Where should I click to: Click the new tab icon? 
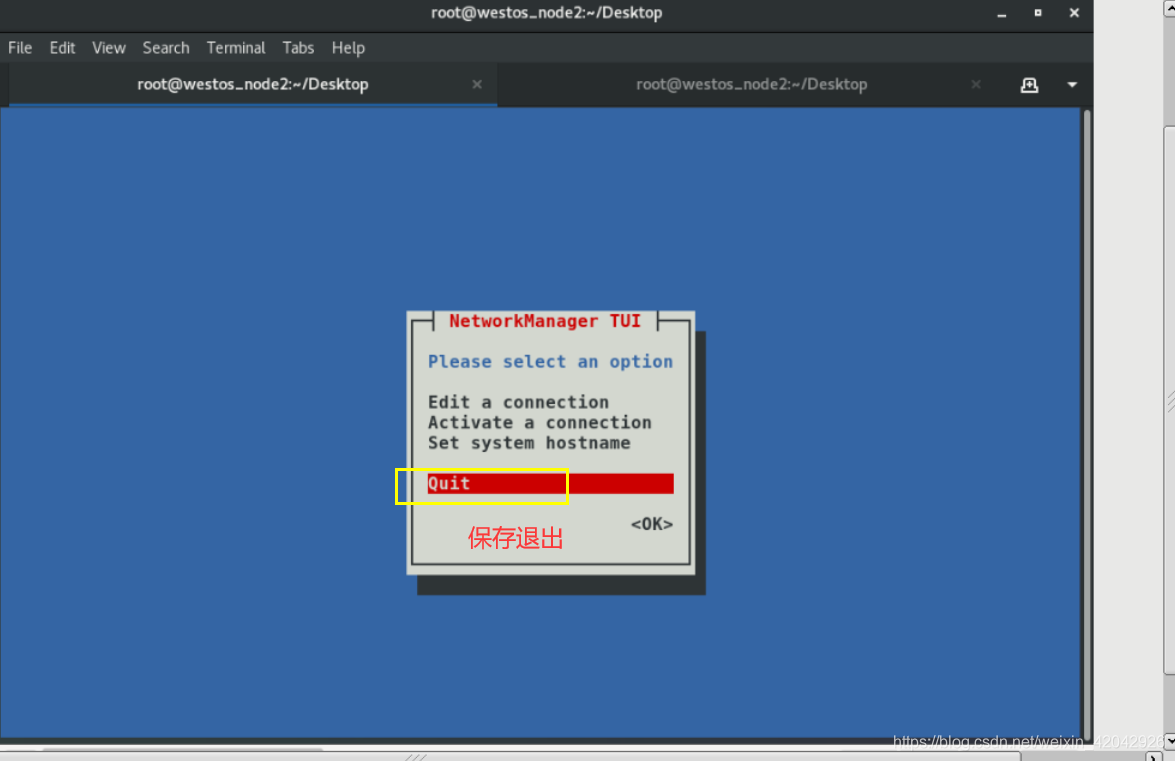pos(1030,85)
